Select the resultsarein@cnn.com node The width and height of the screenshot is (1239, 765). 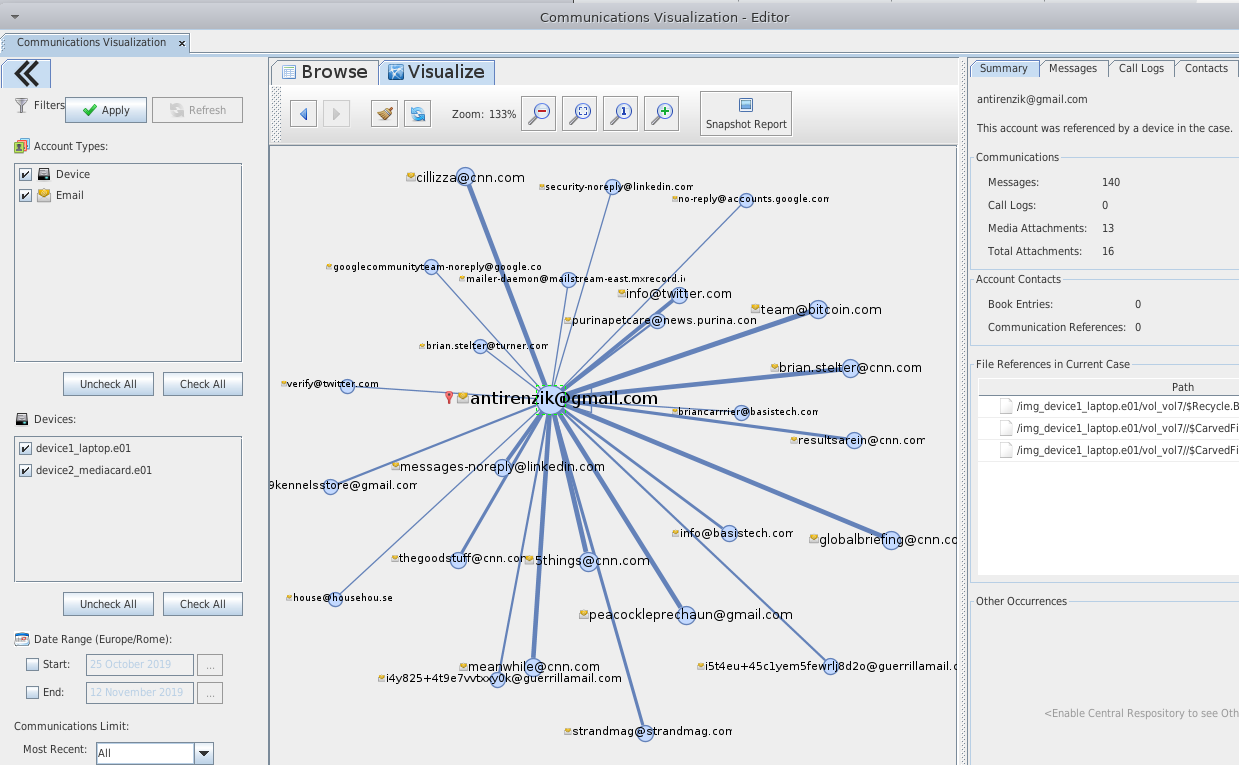pyautogui.click(x=854, y=440)
